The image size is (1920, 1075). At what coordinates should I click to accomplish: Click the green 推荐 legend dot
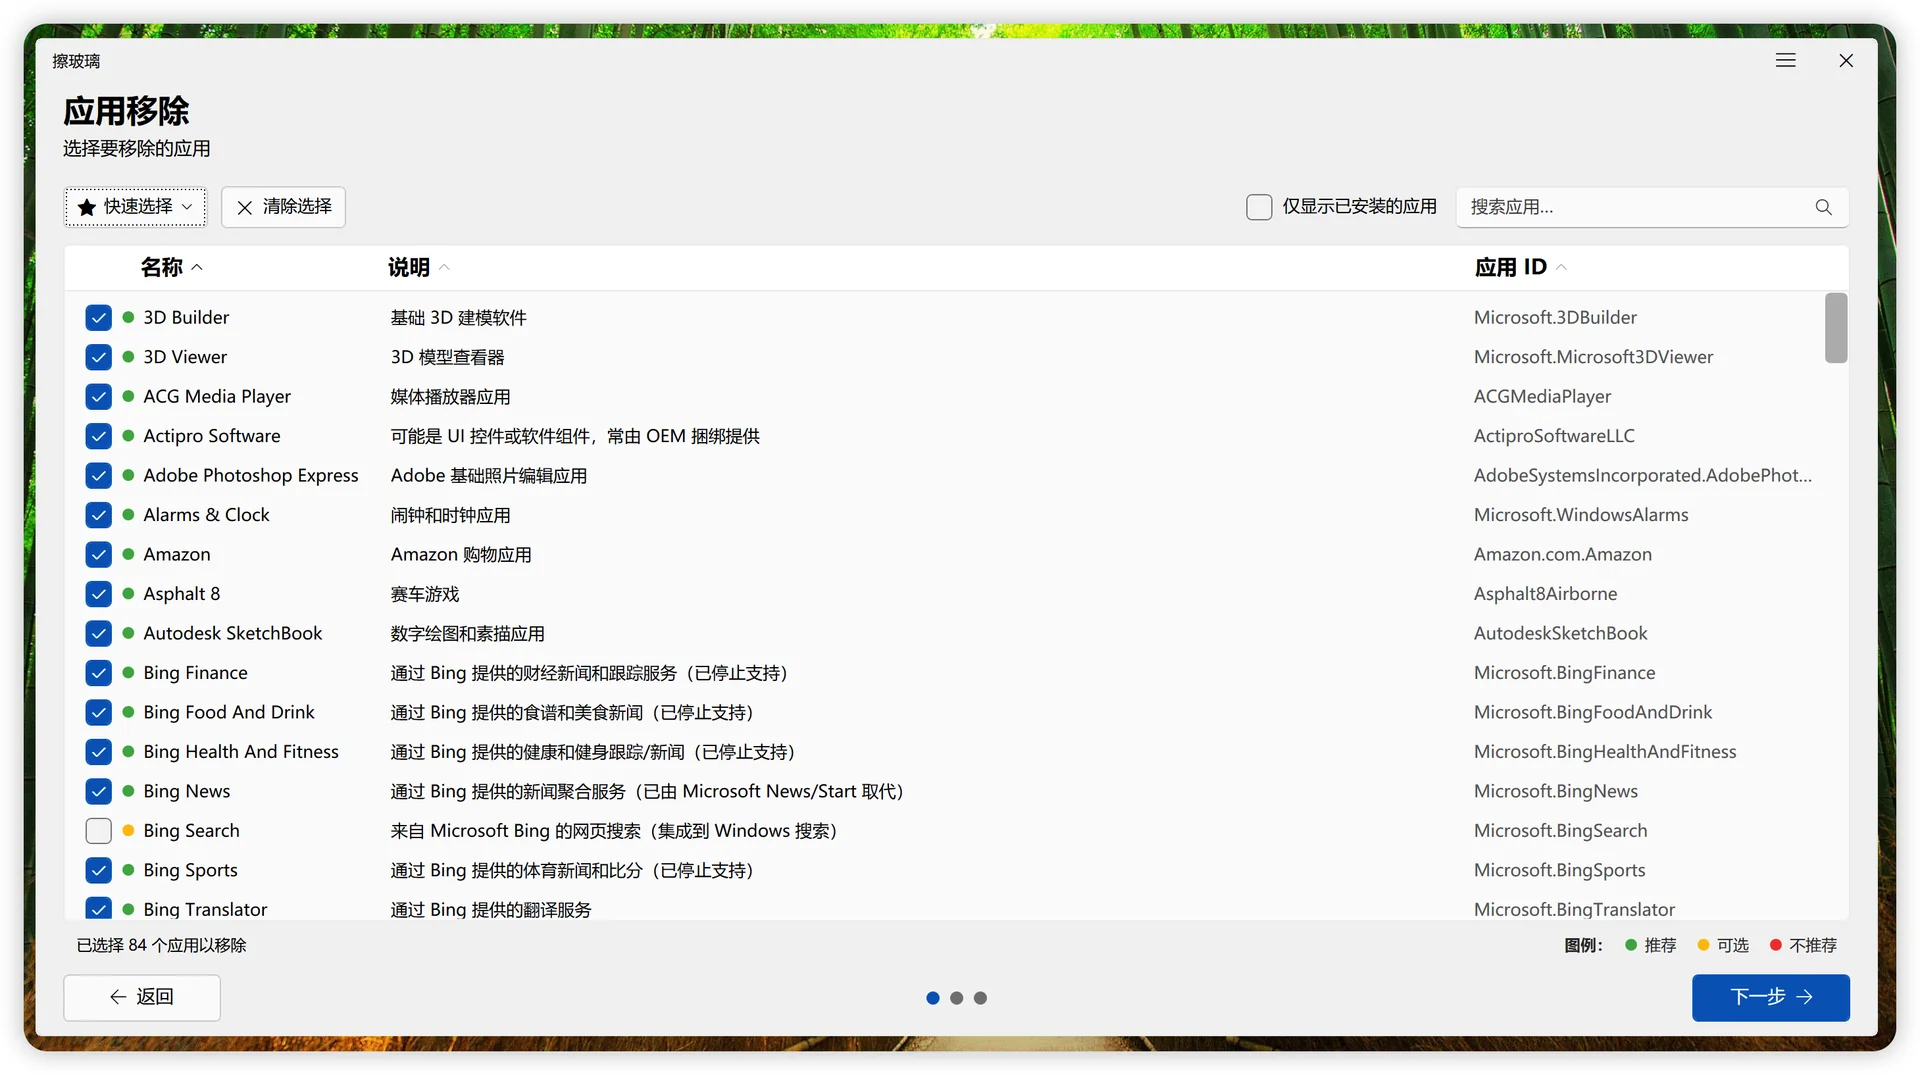click(x=1631, y=945)
